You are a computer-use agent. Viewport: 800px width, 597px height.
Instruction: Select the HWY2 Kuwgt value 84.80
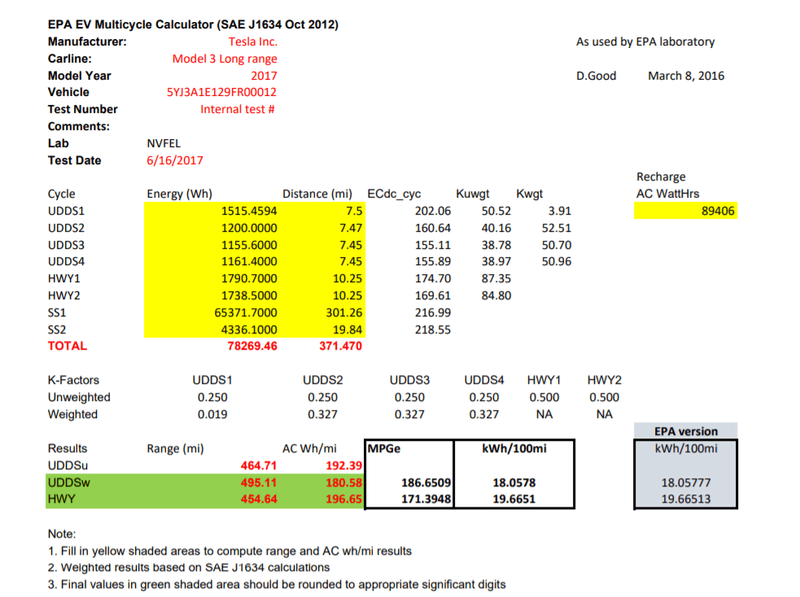[x=496, y=295]
